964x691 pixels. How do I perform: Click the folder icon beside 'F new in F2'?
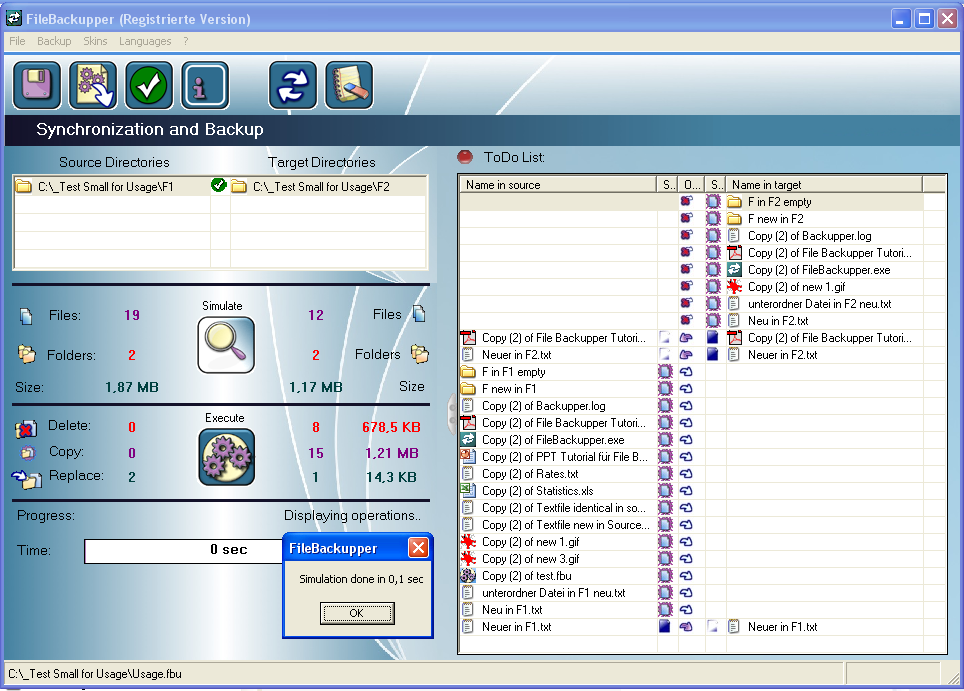[x=734, y=219]
